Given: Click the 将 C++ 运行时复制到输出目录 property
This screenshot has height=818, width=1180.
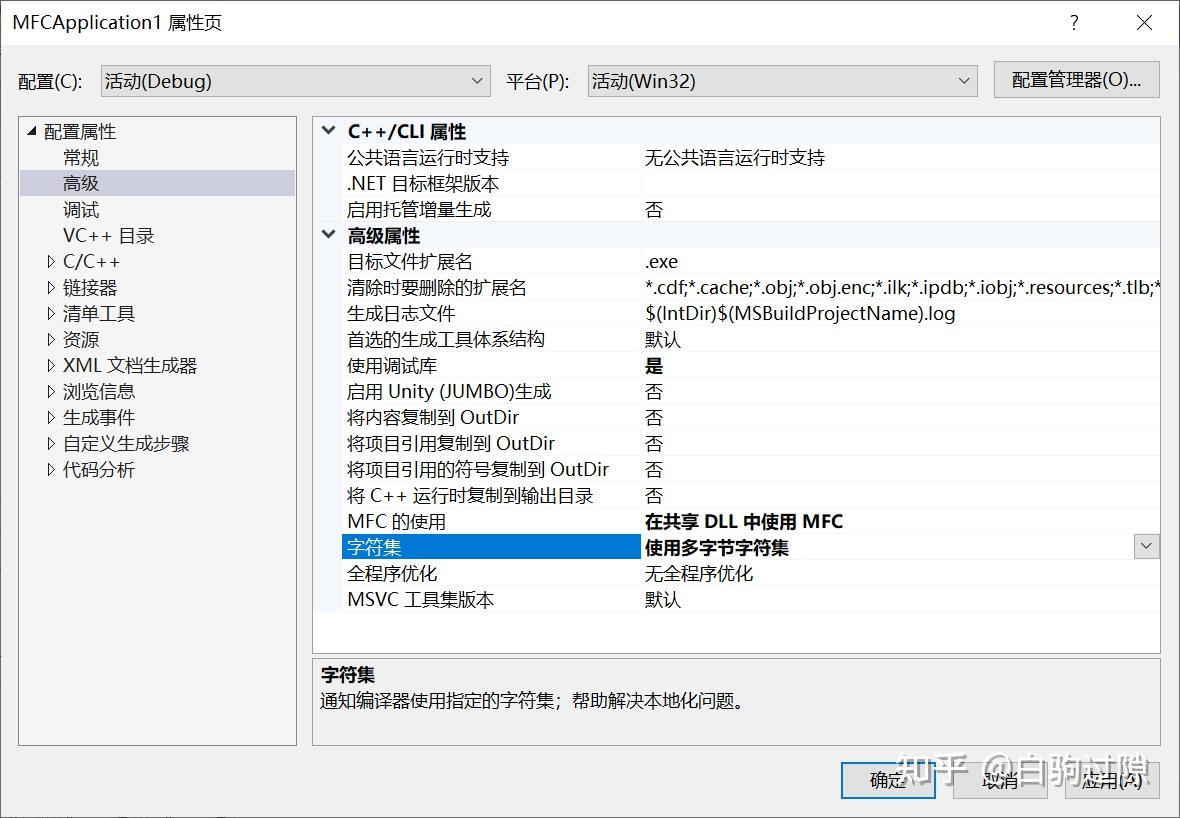Looking at the screenshot, I should point(750,495).
